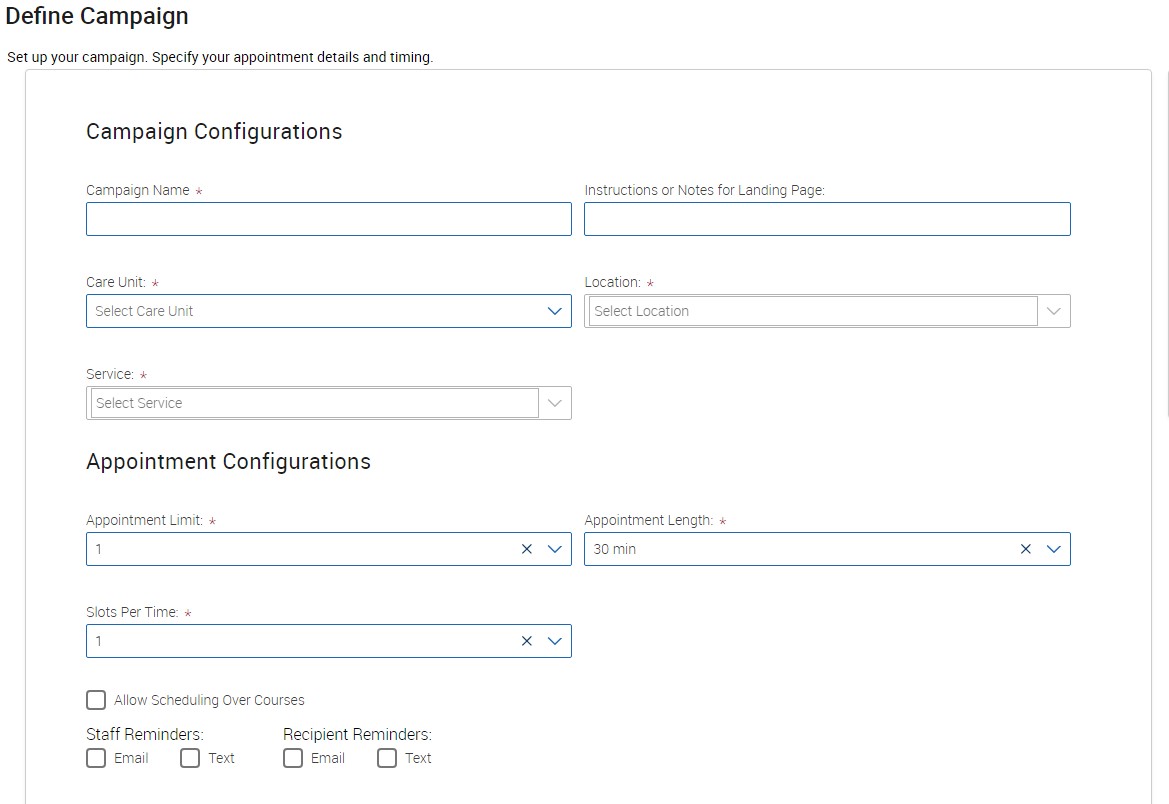Click the Care Unit chevron arrow
Screen dimensions: 1169x804
click(555, 311)
